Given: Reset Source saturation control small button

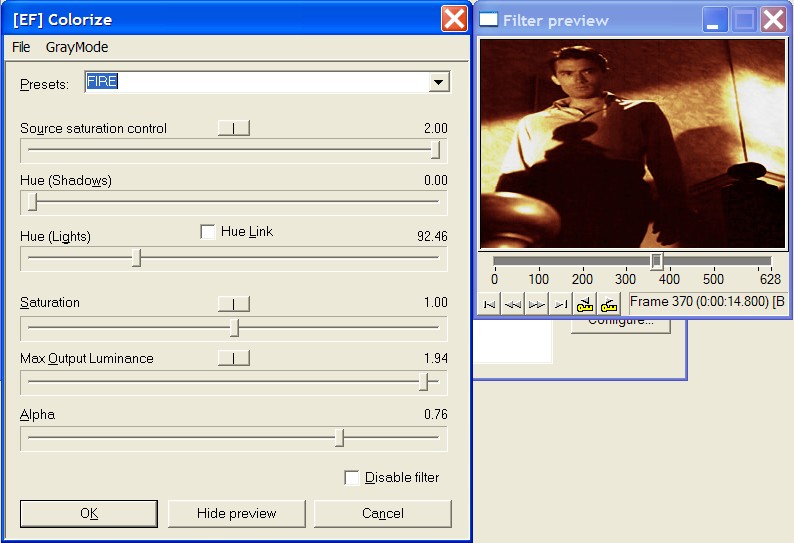Looking at the screenshot, I should point(233,128).
